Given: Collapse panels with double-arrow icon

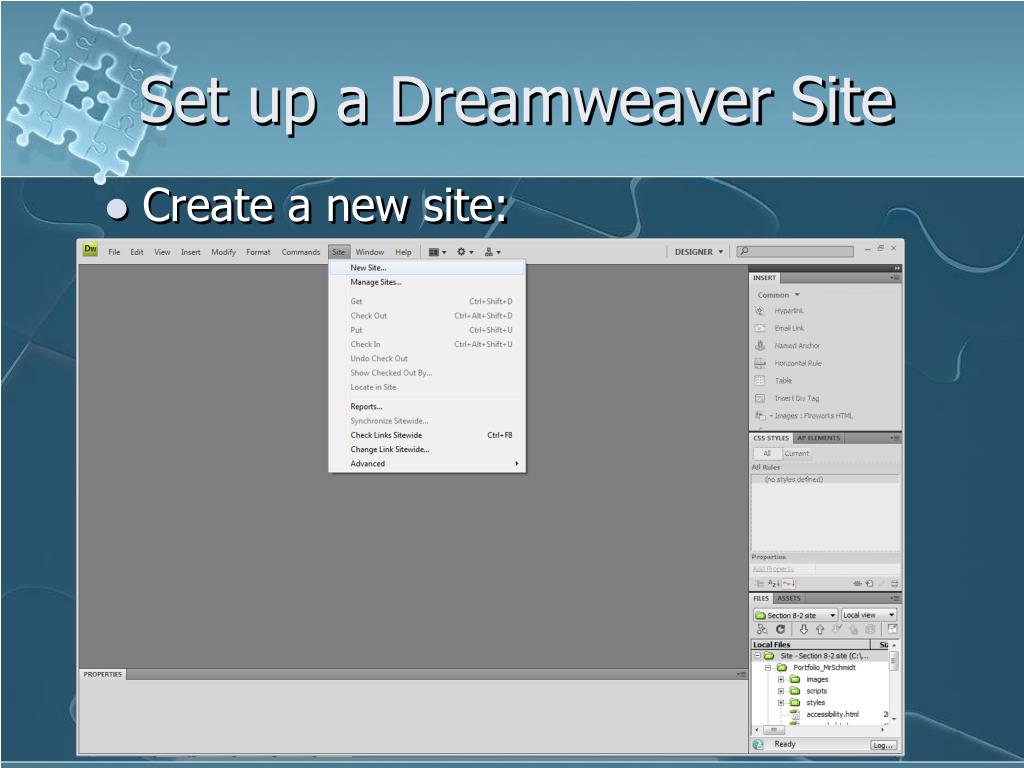Looking at the screenshot, I should (897, 268).
